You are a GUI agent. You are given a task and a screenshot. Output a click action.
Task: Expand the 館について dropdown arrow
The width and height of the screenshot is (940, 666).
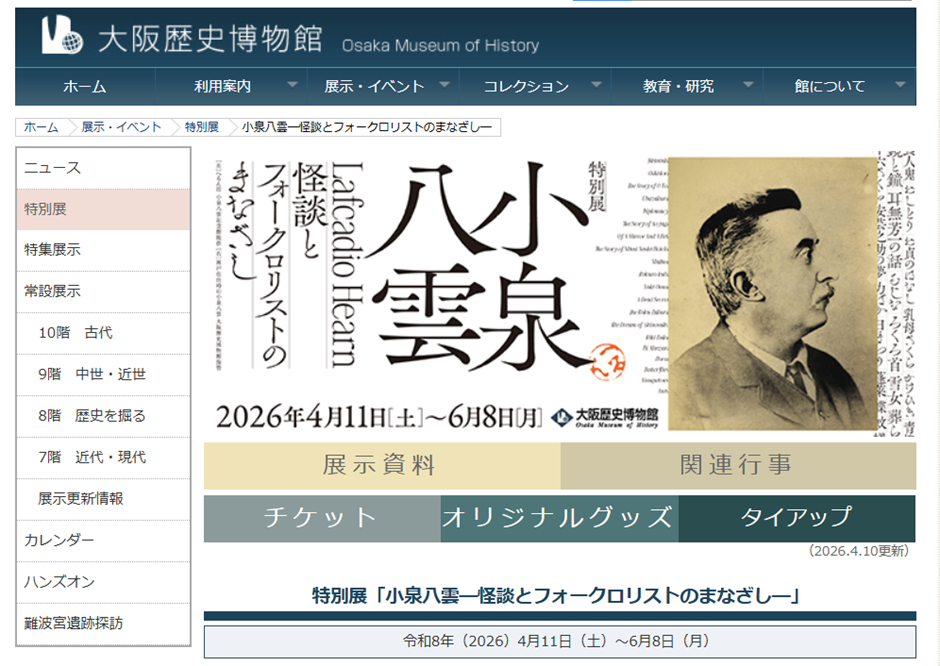pos(900,85)
